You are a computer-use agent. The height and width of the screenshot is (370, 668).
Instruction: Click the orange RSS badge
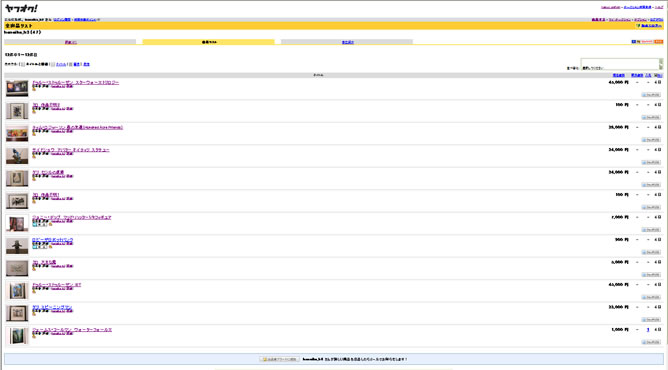click(659, 42)
